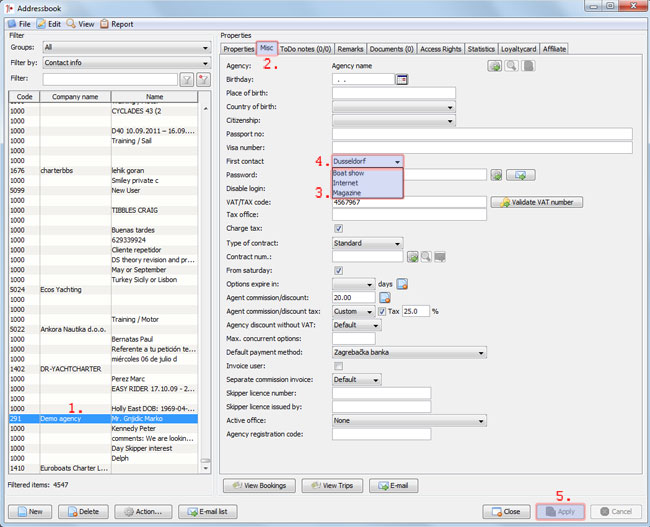Toggle the From saturday checkbox
The height and width of the screenshot is (527, 650).
click(x=338, y=270)
